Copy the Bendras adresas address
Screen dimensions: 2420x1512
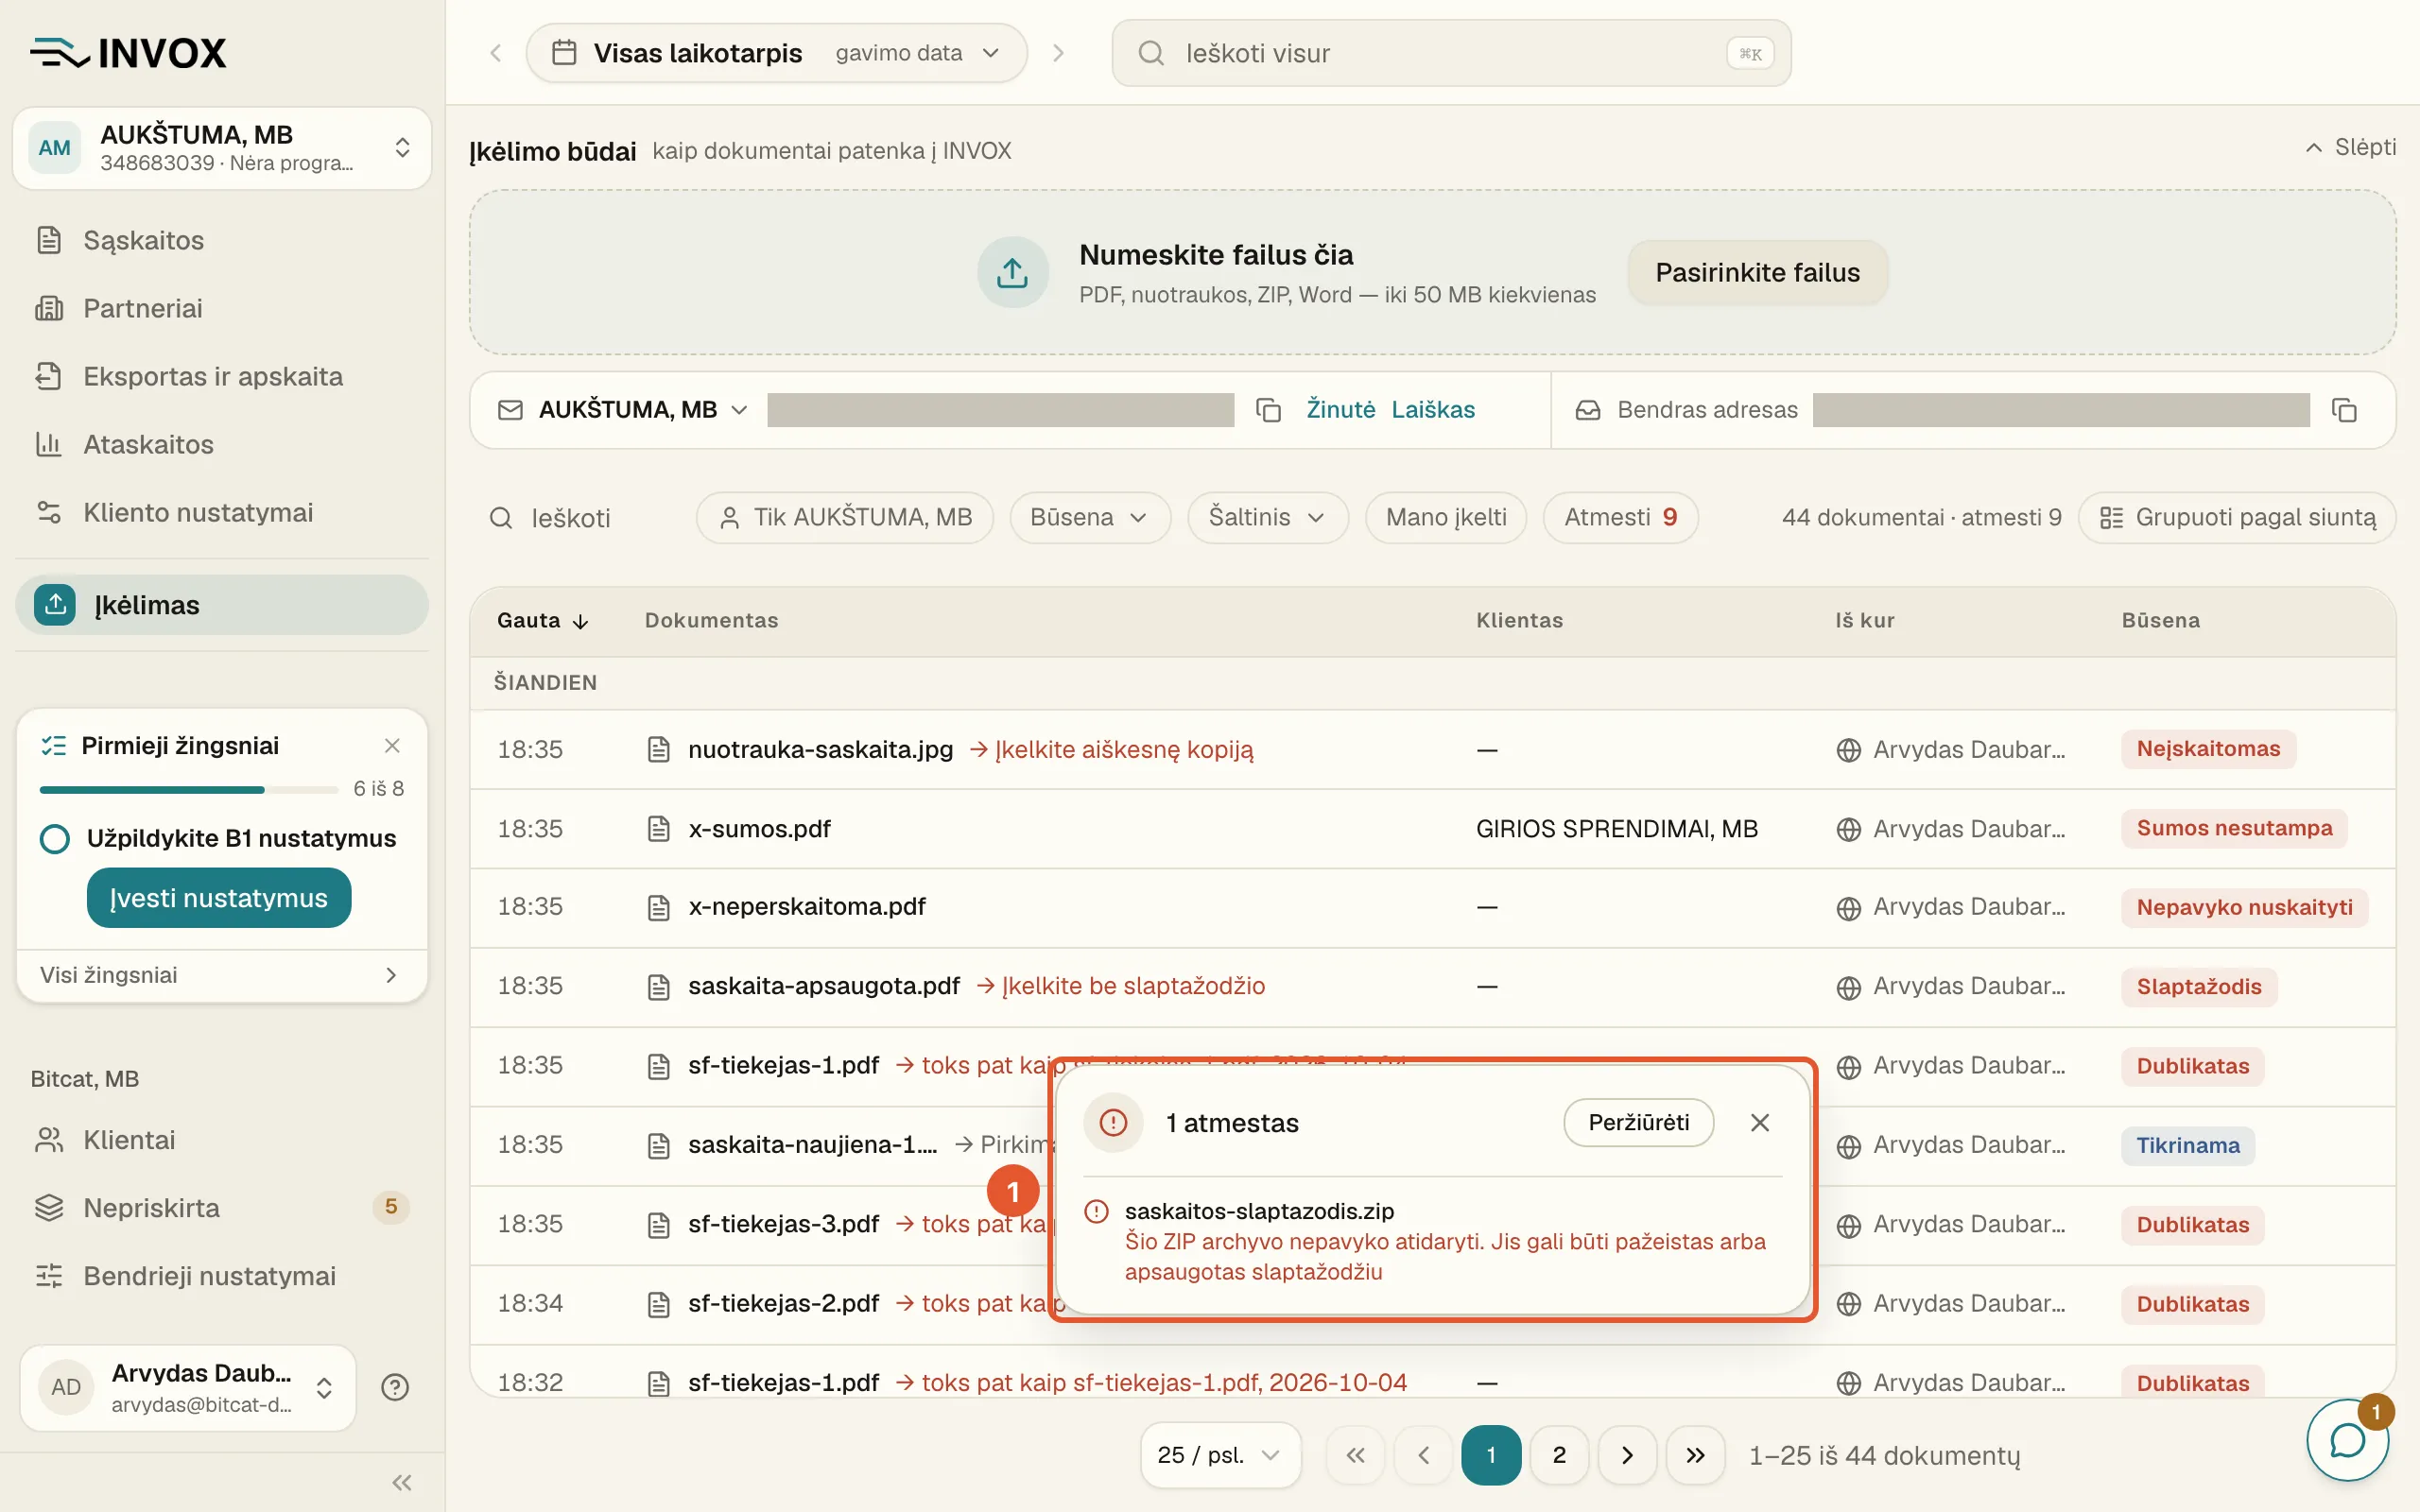(2344, 410)
